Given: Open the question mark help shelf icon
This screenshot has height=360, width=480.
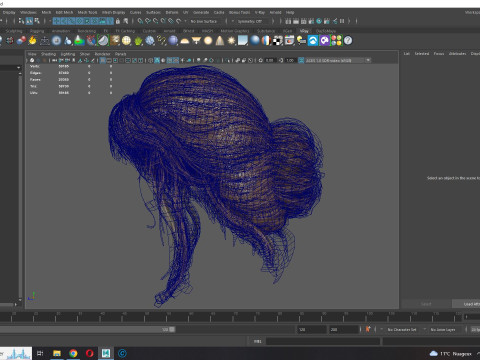Looking at the screenshot, I should [348, 41].
